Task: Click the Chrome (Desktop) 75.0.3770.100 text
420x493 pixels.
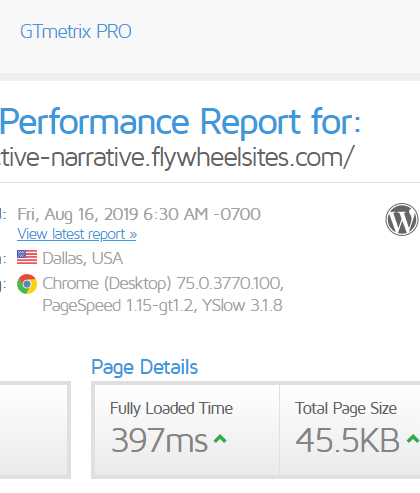Action: (163, 283)
